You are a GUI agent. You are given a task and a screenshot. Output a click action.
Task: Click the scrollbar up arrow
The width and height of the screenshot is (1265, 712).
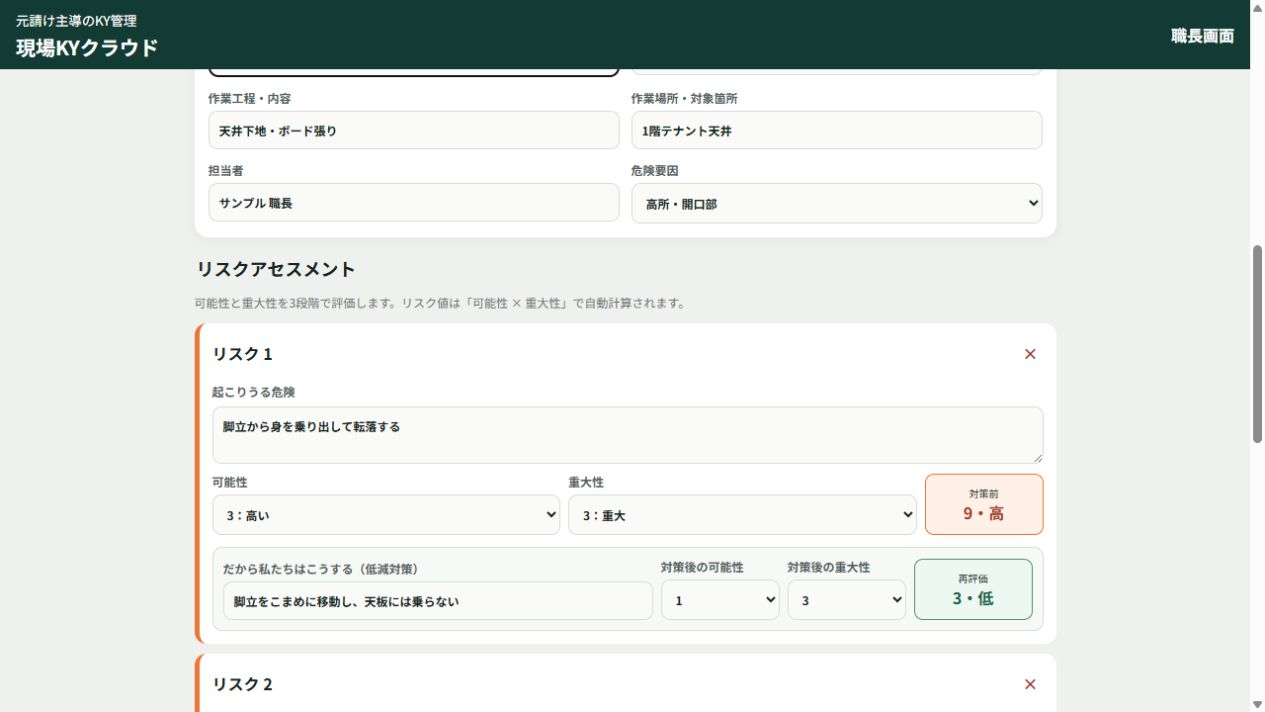point(1258,7)
